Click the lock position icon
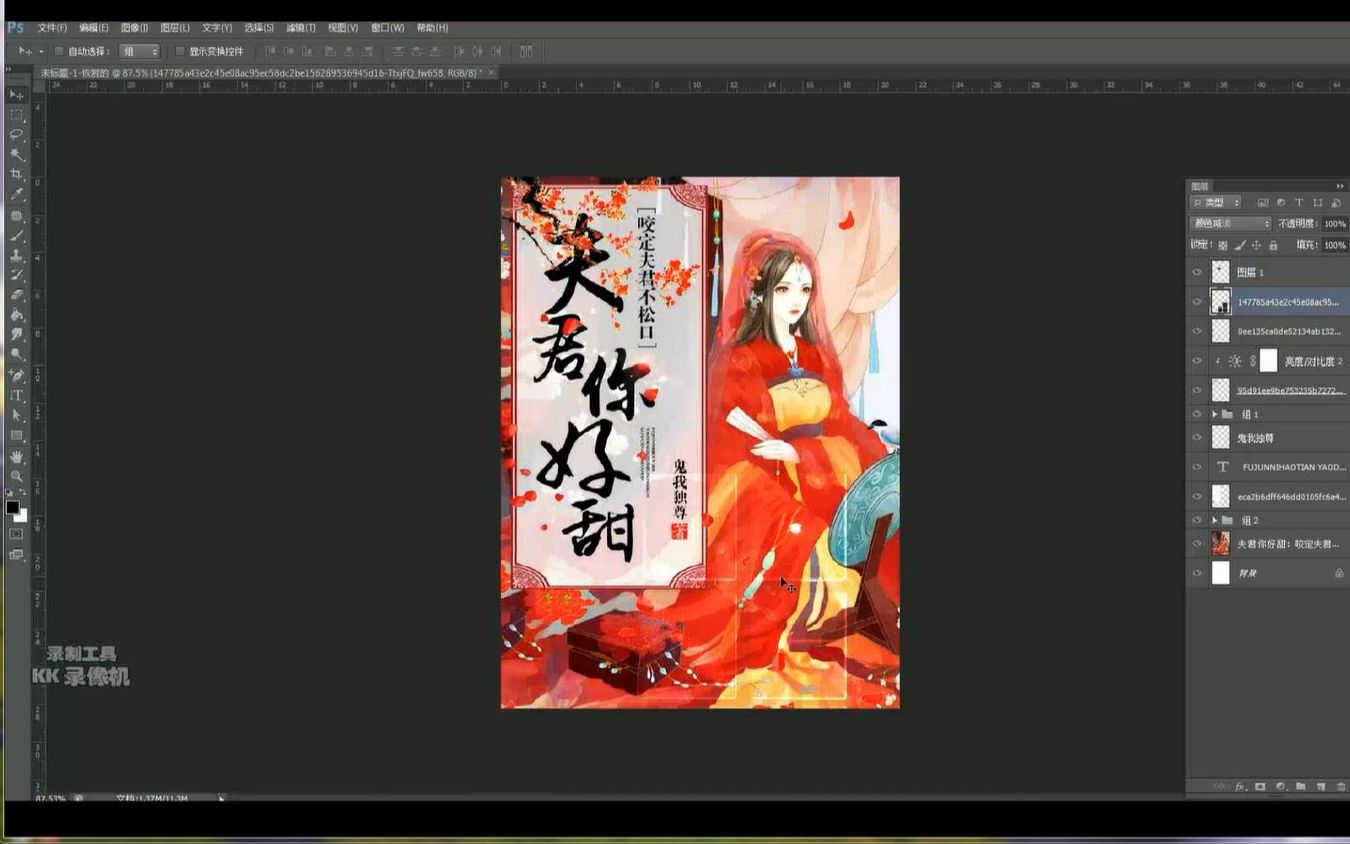 [x=1257, y=245]
